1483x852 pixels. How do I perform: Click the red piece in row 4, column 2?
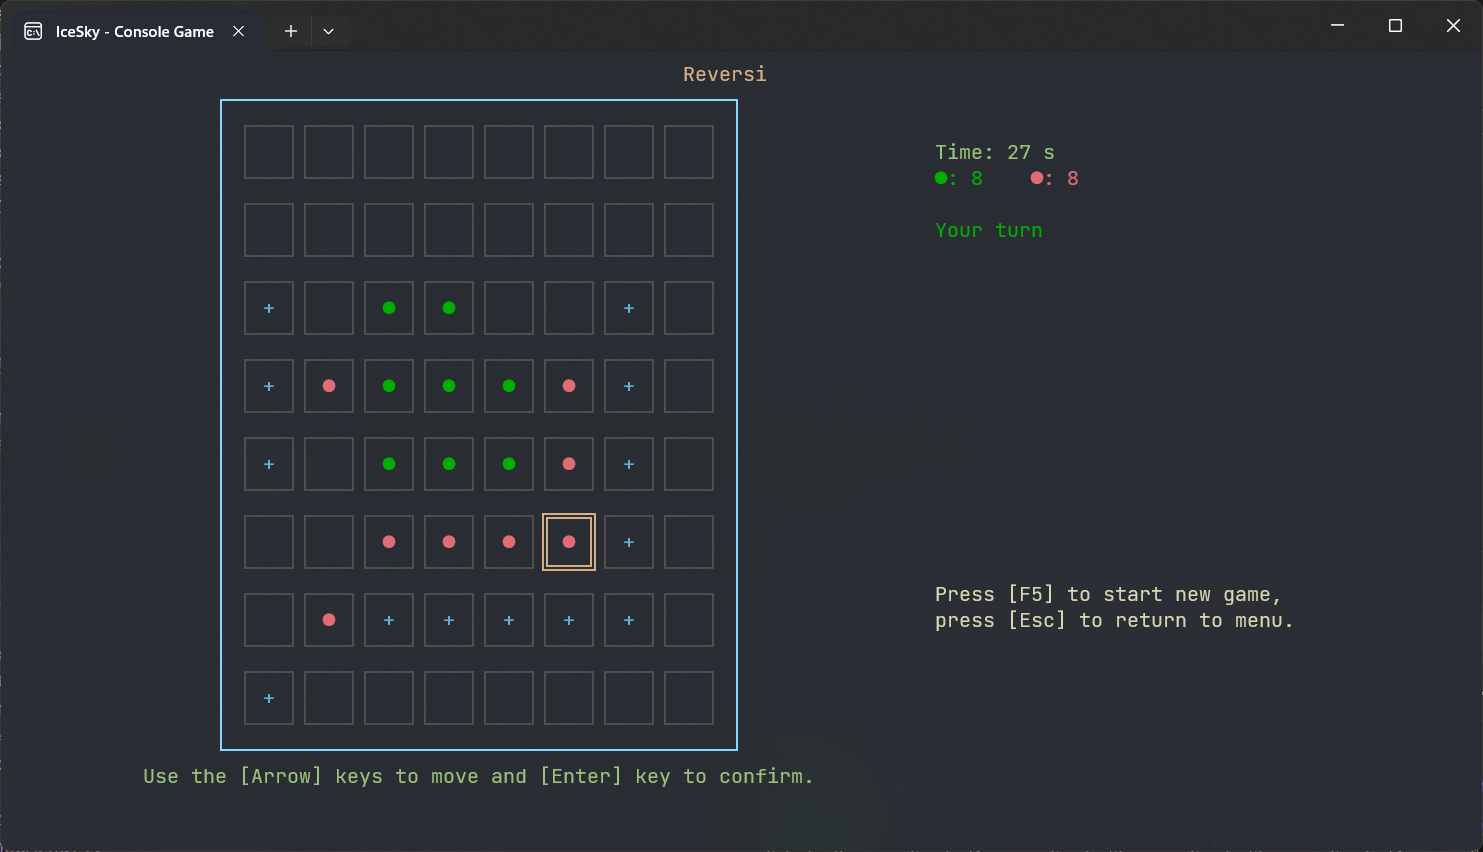click(x=329, y=386)
